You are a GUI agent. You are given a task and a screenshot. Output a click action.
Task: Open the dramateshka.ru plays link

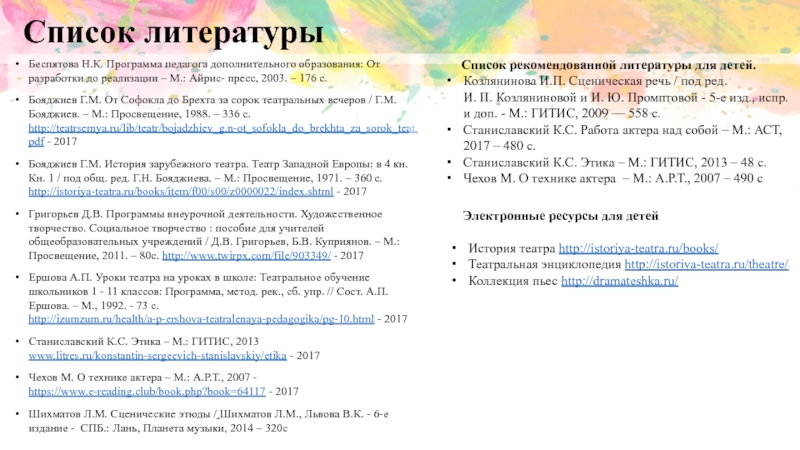619,281
